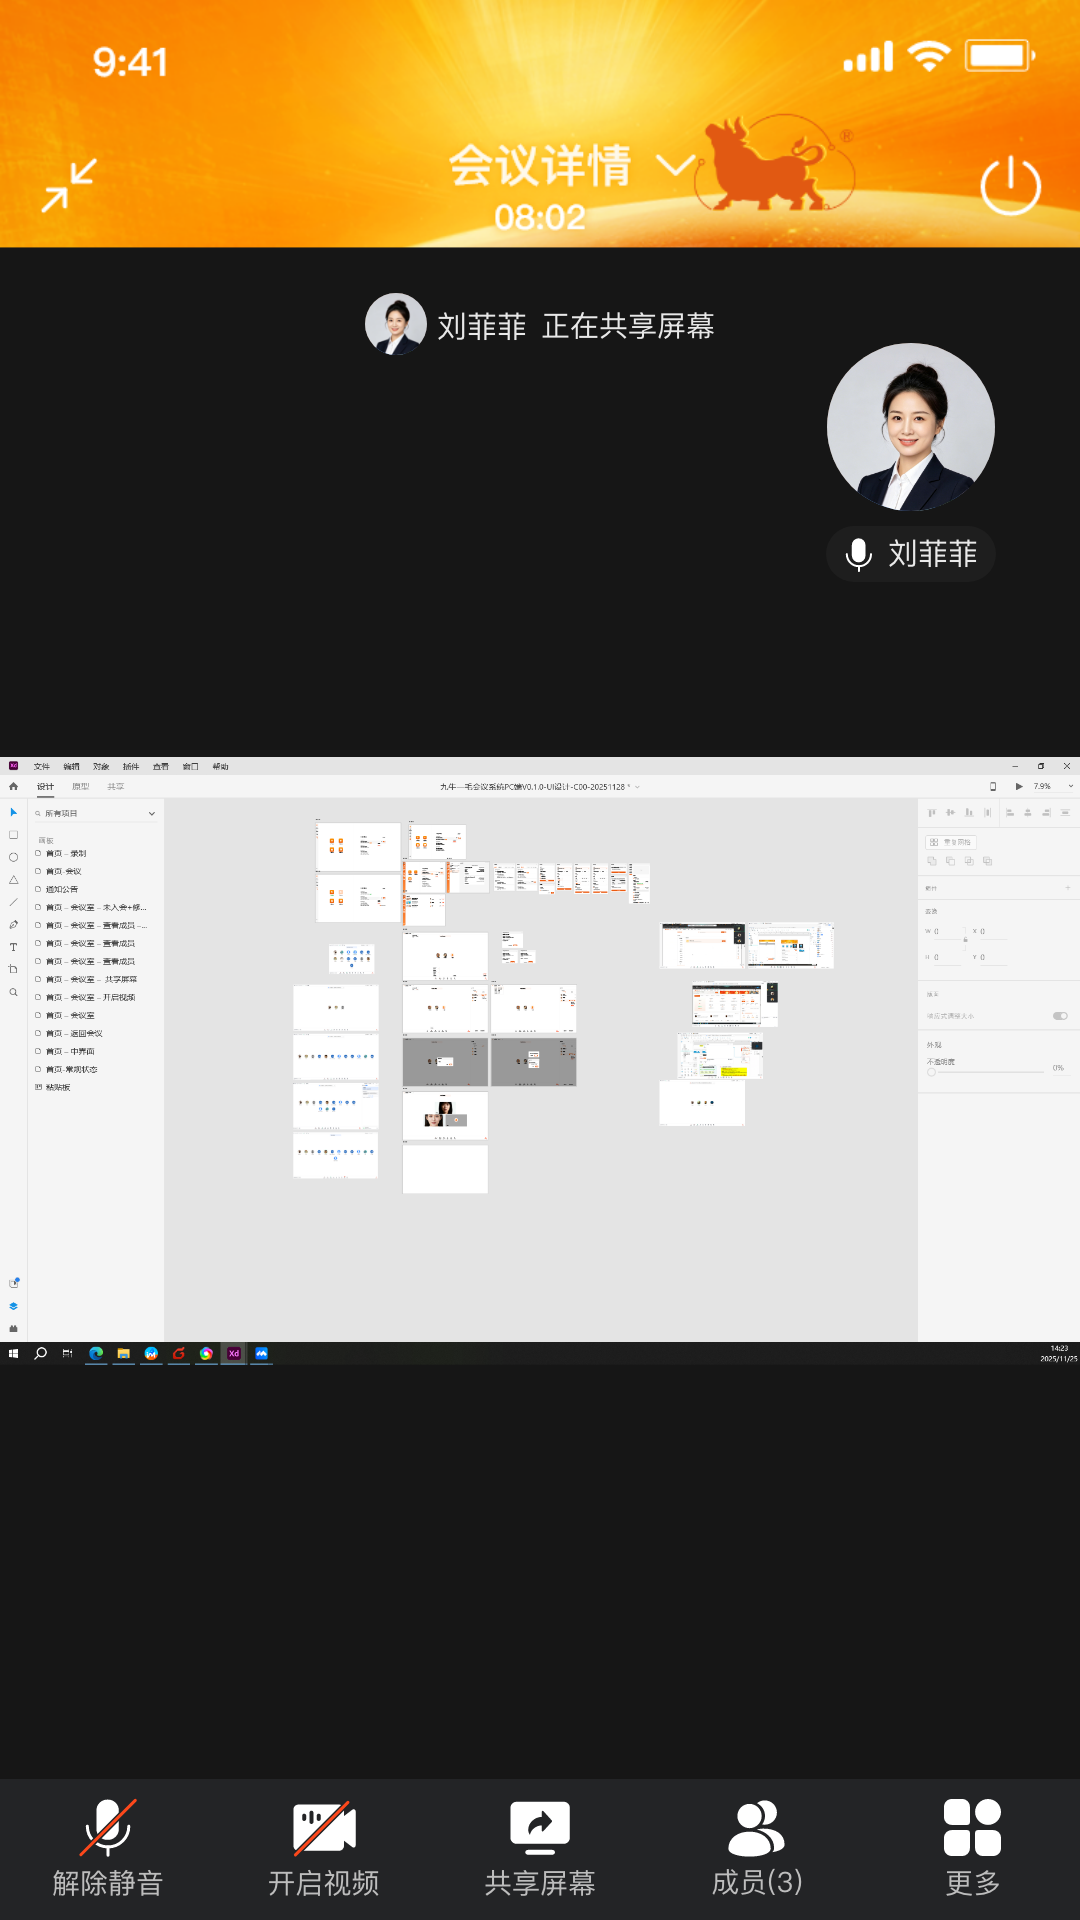
Task: Activate the Pen tool in XD toolbar
Action: [13, 925]
